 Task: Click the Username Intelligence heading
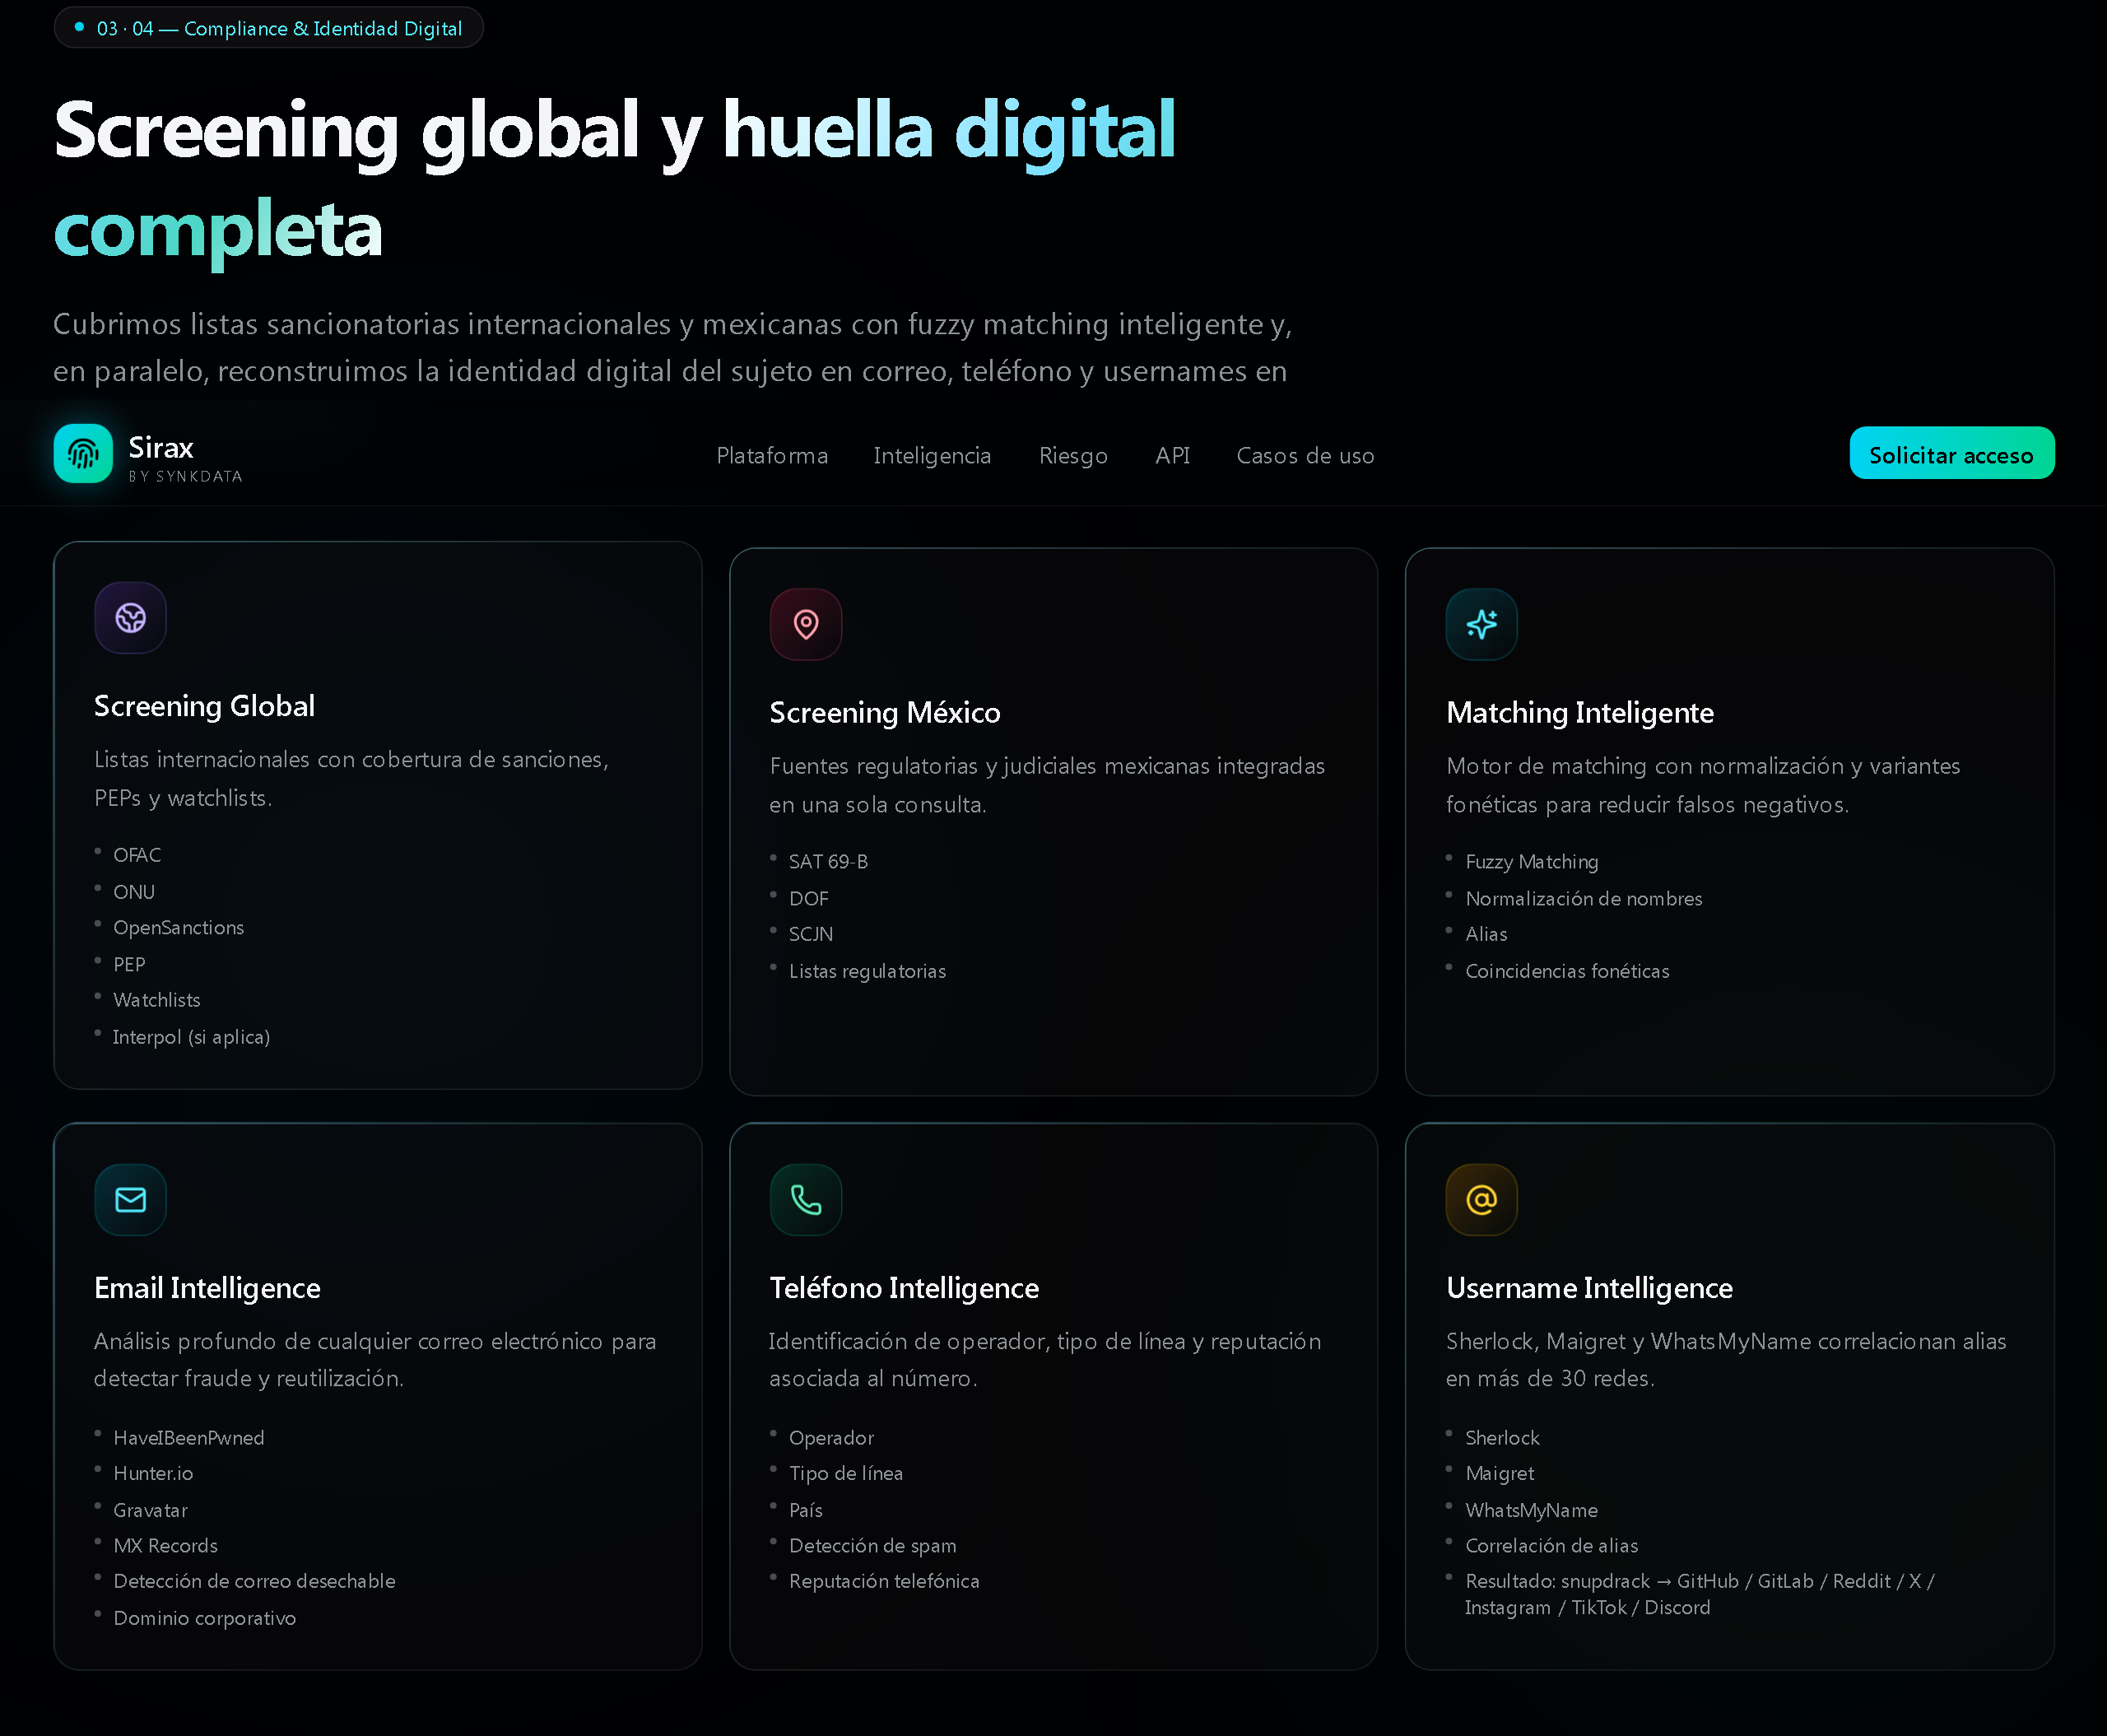1589,1288
